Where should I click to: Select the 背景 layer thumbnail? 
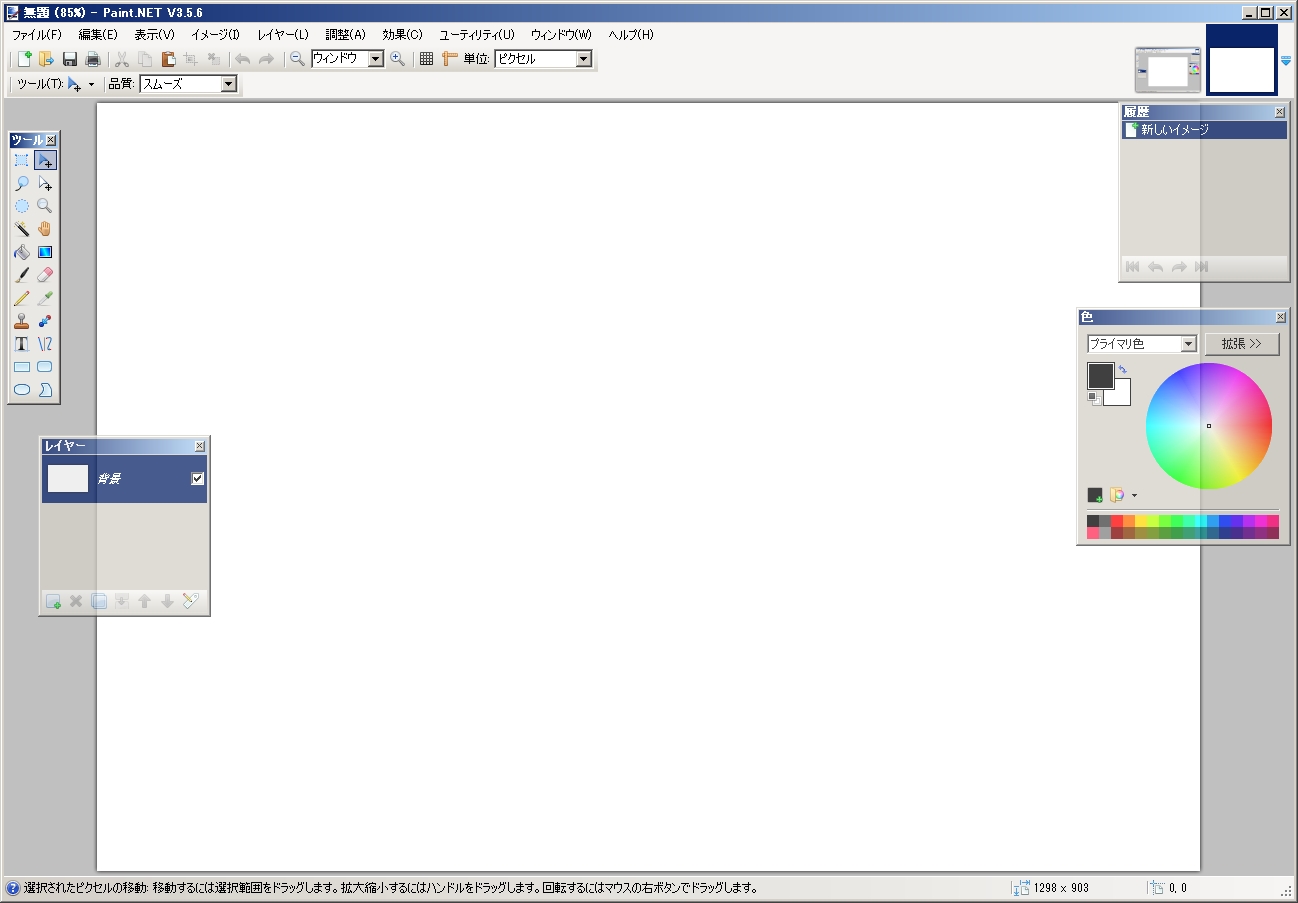pos(68,479)
